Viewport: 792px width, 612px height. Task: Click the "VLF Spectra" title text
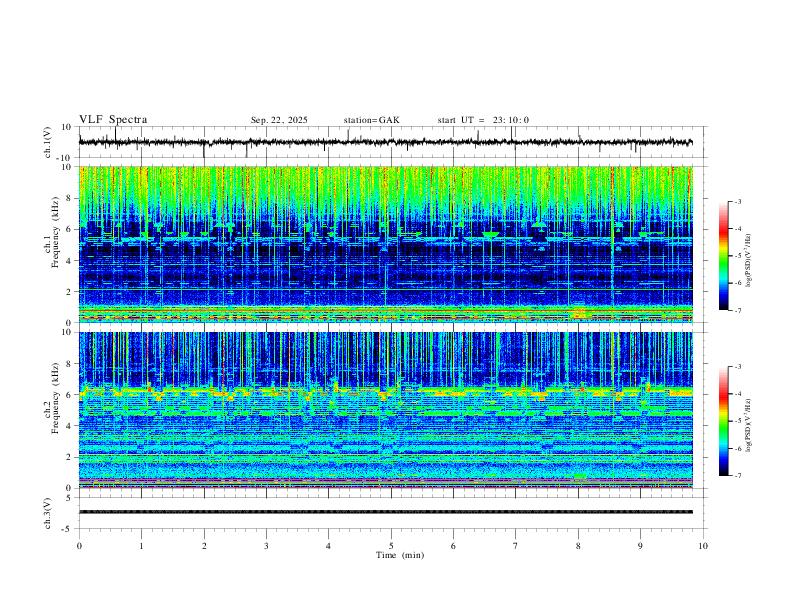tap(113, 120)
